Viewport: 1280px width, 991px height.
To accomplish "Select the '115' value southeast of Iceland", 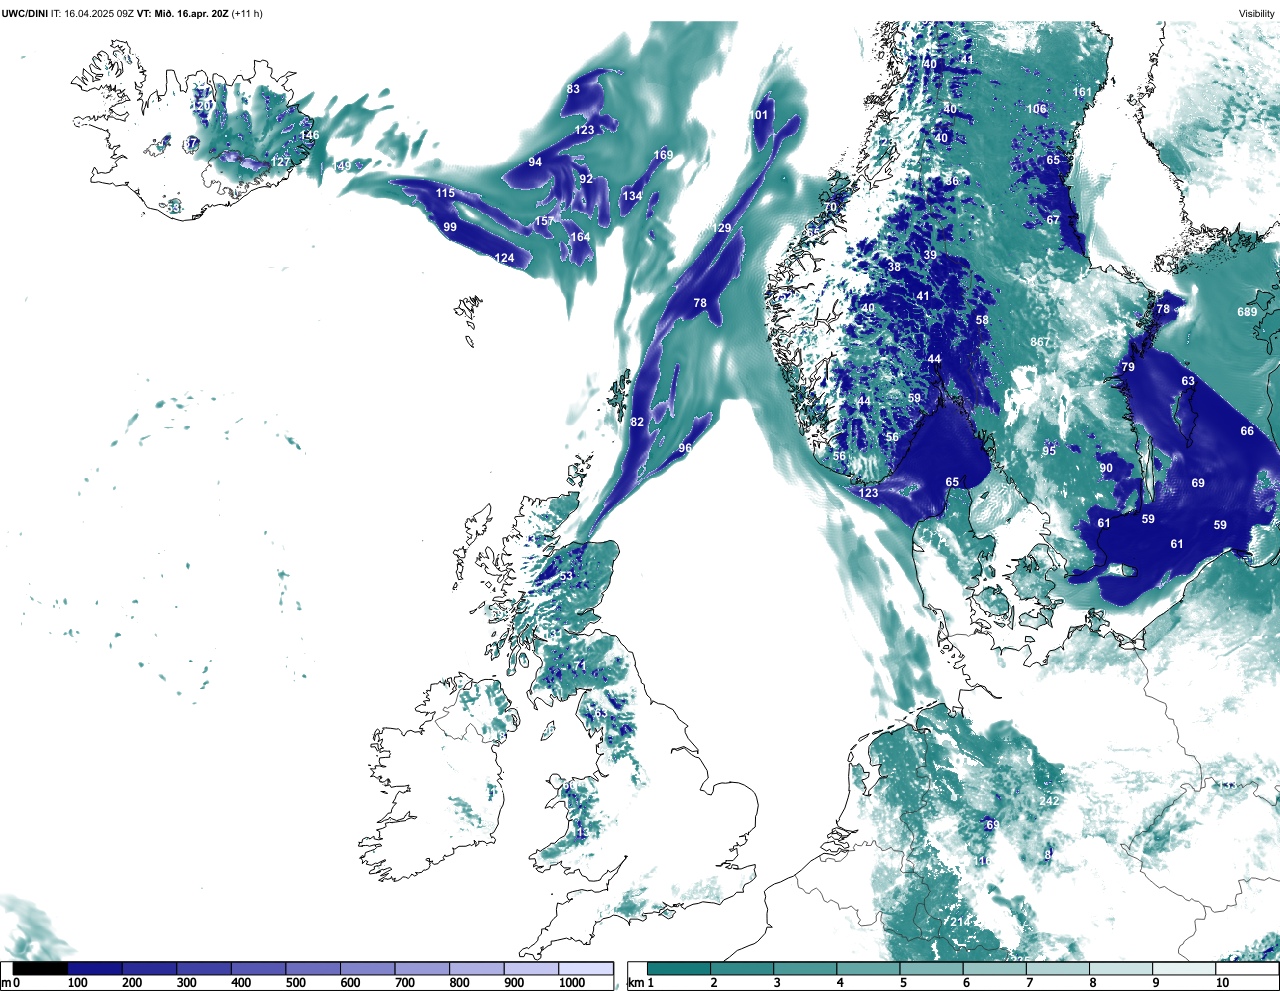I will point(445,193).
